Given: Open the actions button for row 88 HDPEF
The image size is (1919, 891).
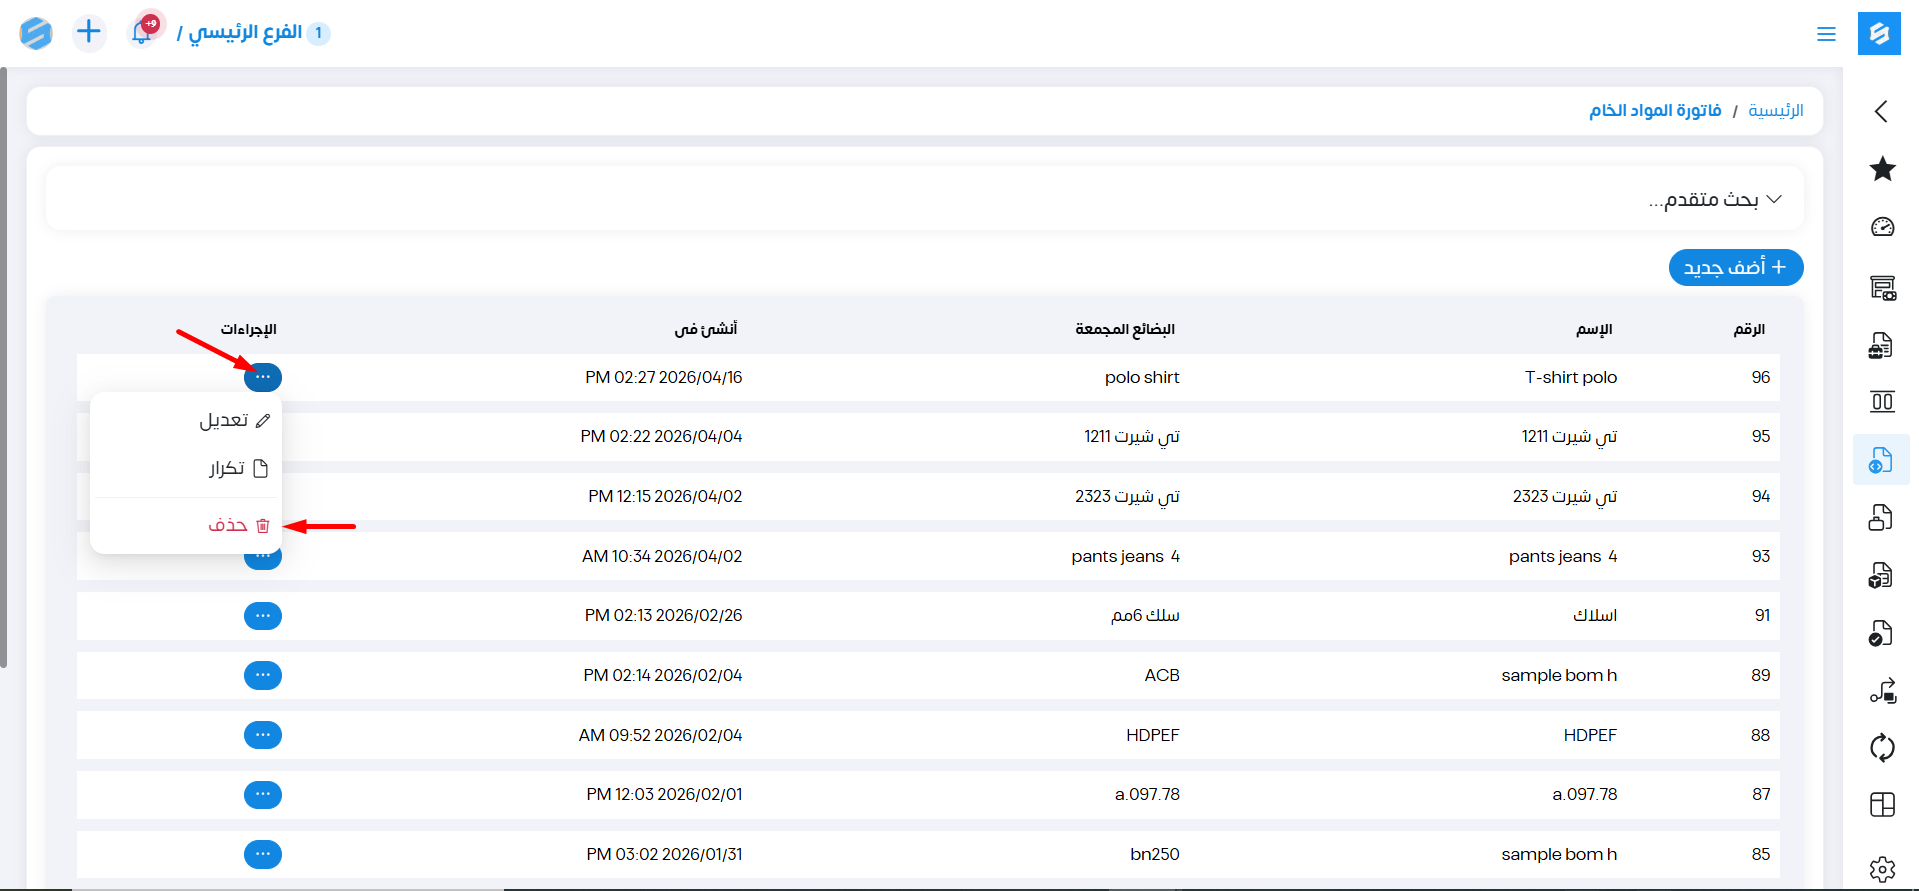Looking at the screenshot, I should pyautogui.click(x=263, y=735).
